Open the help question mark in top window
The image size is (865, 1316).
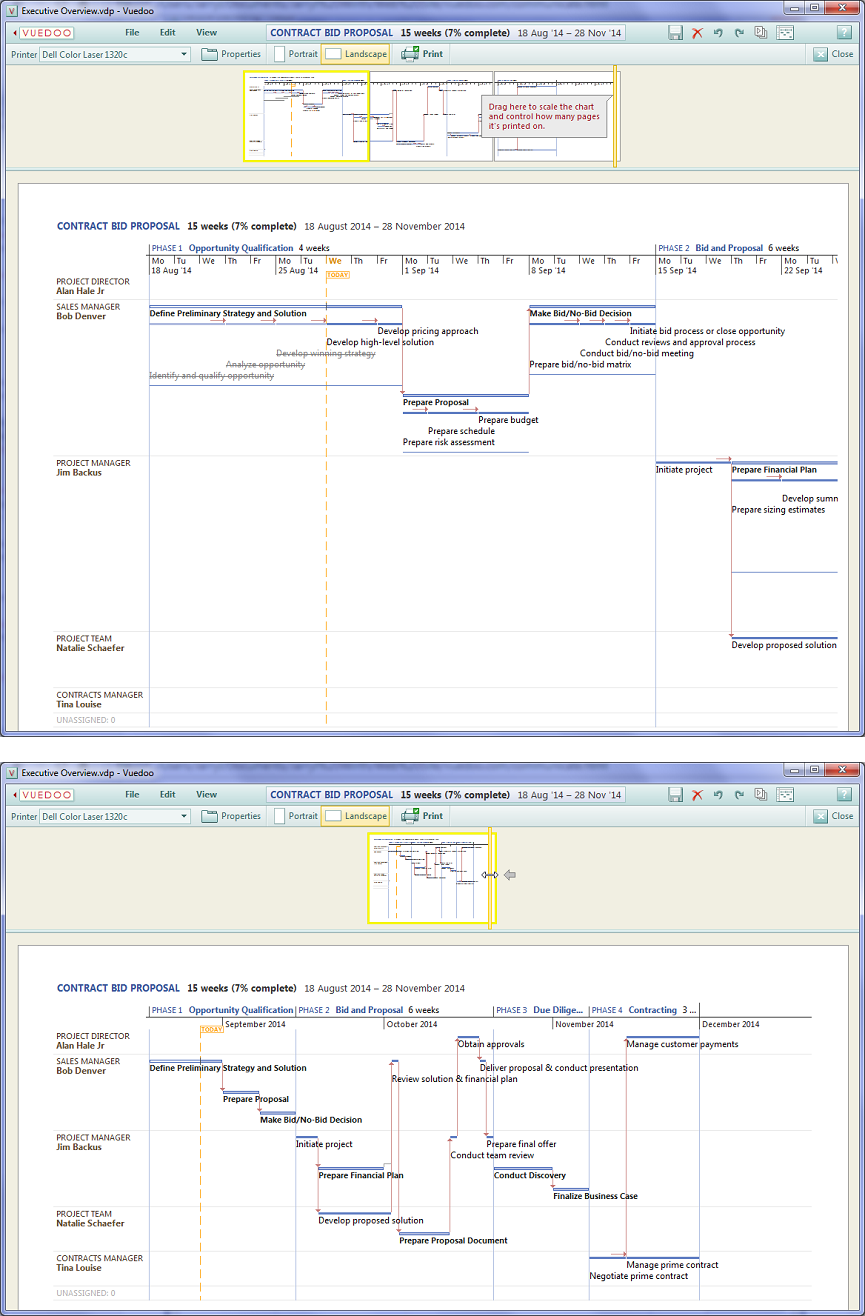[x=843, y=33]
